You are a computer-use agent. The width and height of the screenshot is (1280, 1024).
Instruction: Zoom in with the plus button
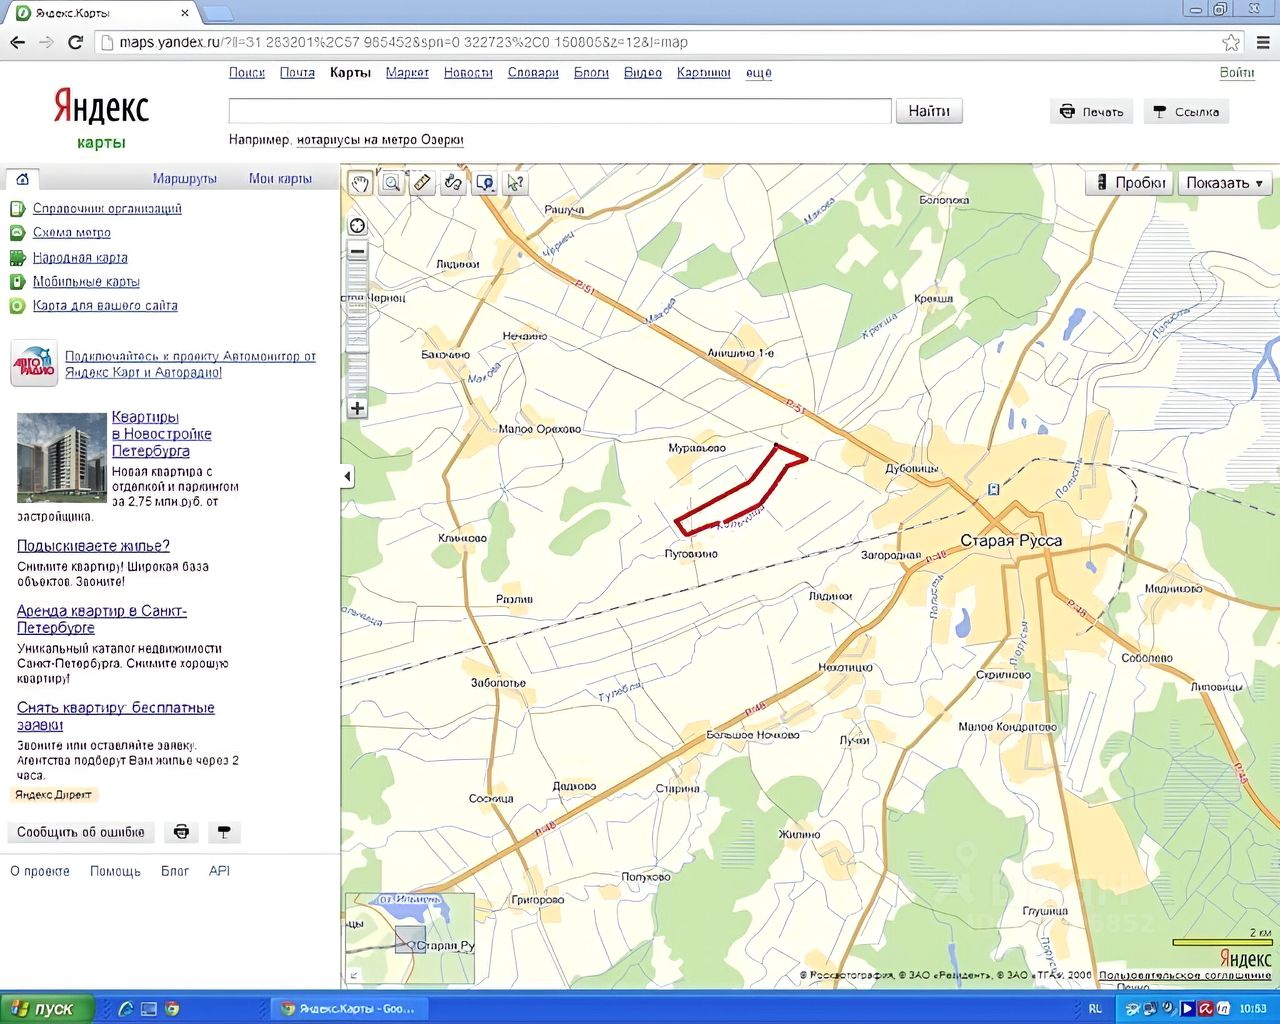357,408
